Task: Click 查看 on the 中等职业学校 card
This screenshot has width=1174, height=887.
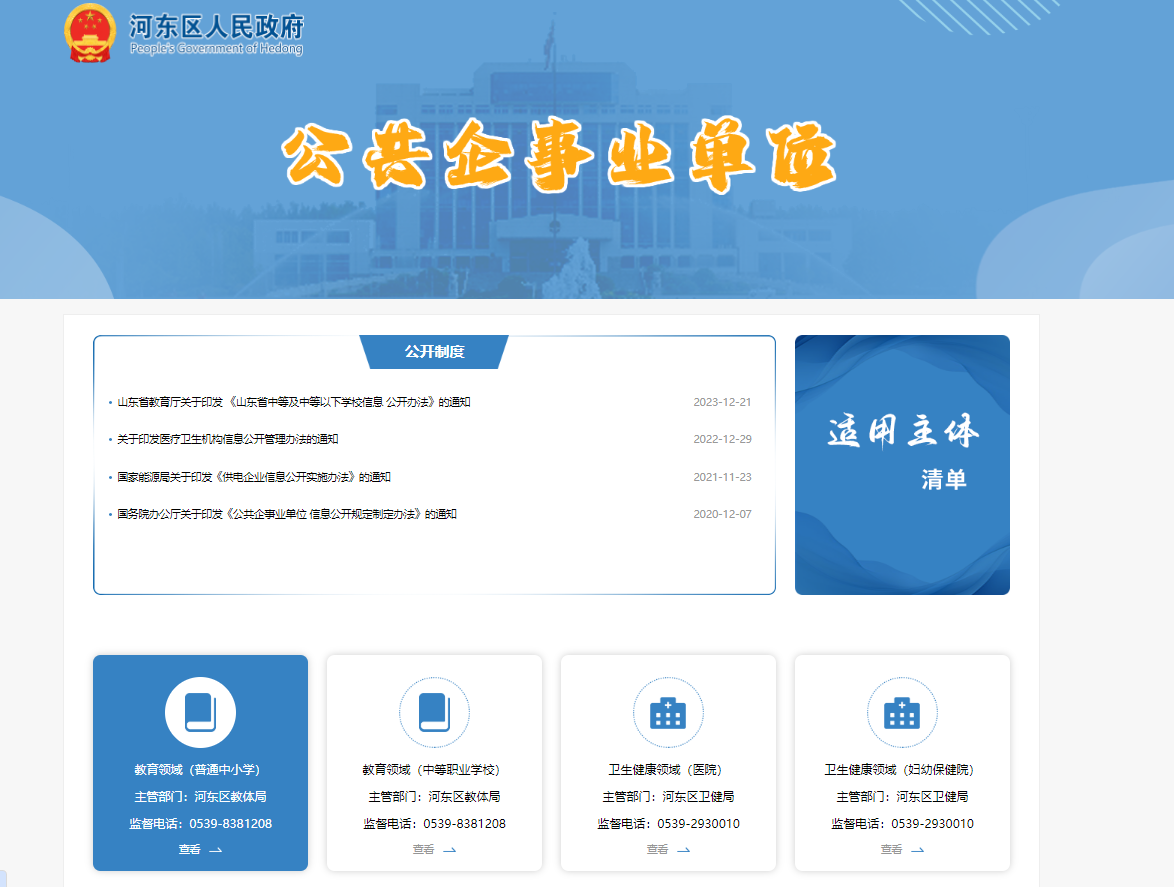Action: [x=424, y=850]
